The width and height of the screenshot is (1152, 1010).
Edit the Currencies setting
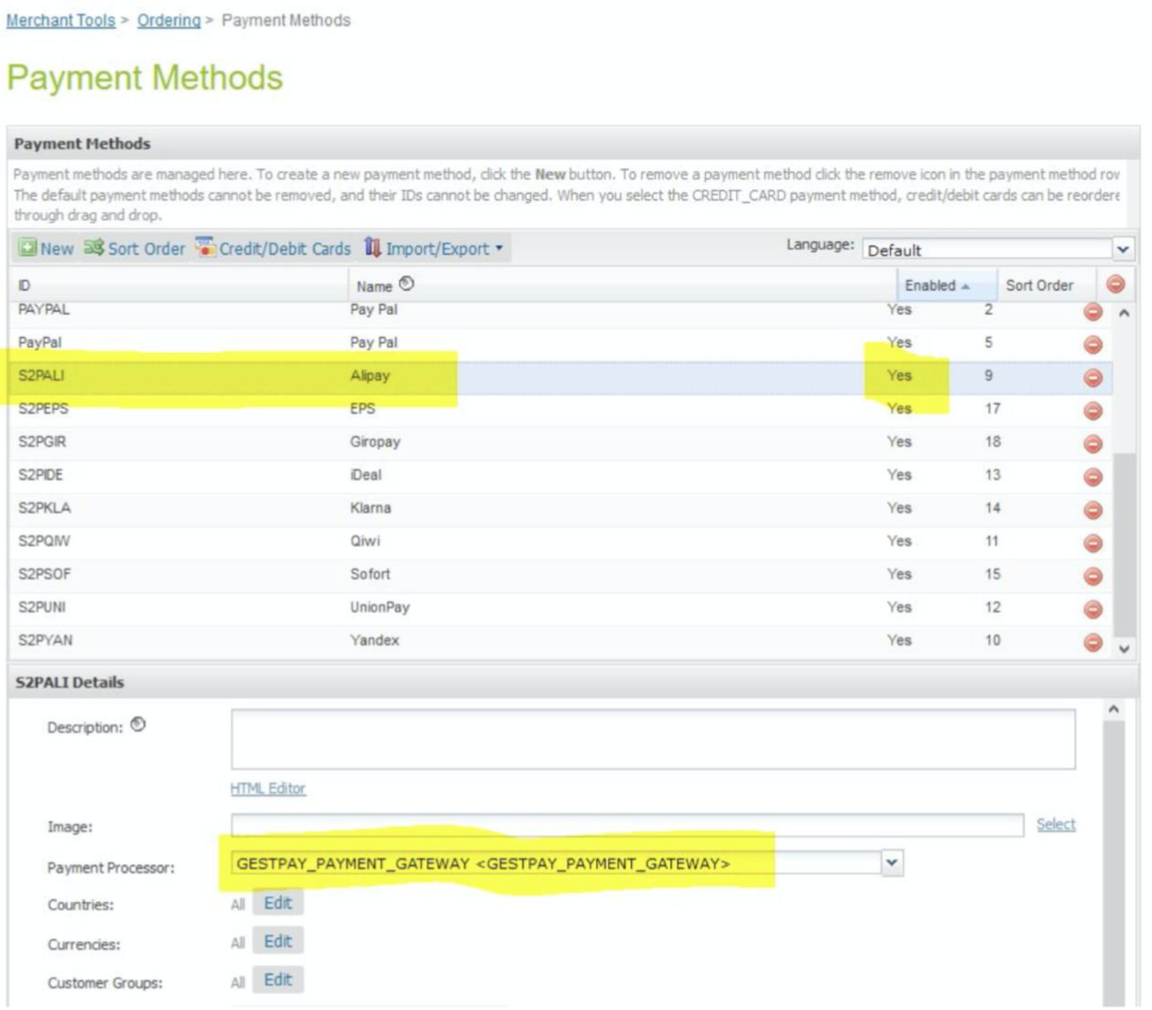coord(278,941)
